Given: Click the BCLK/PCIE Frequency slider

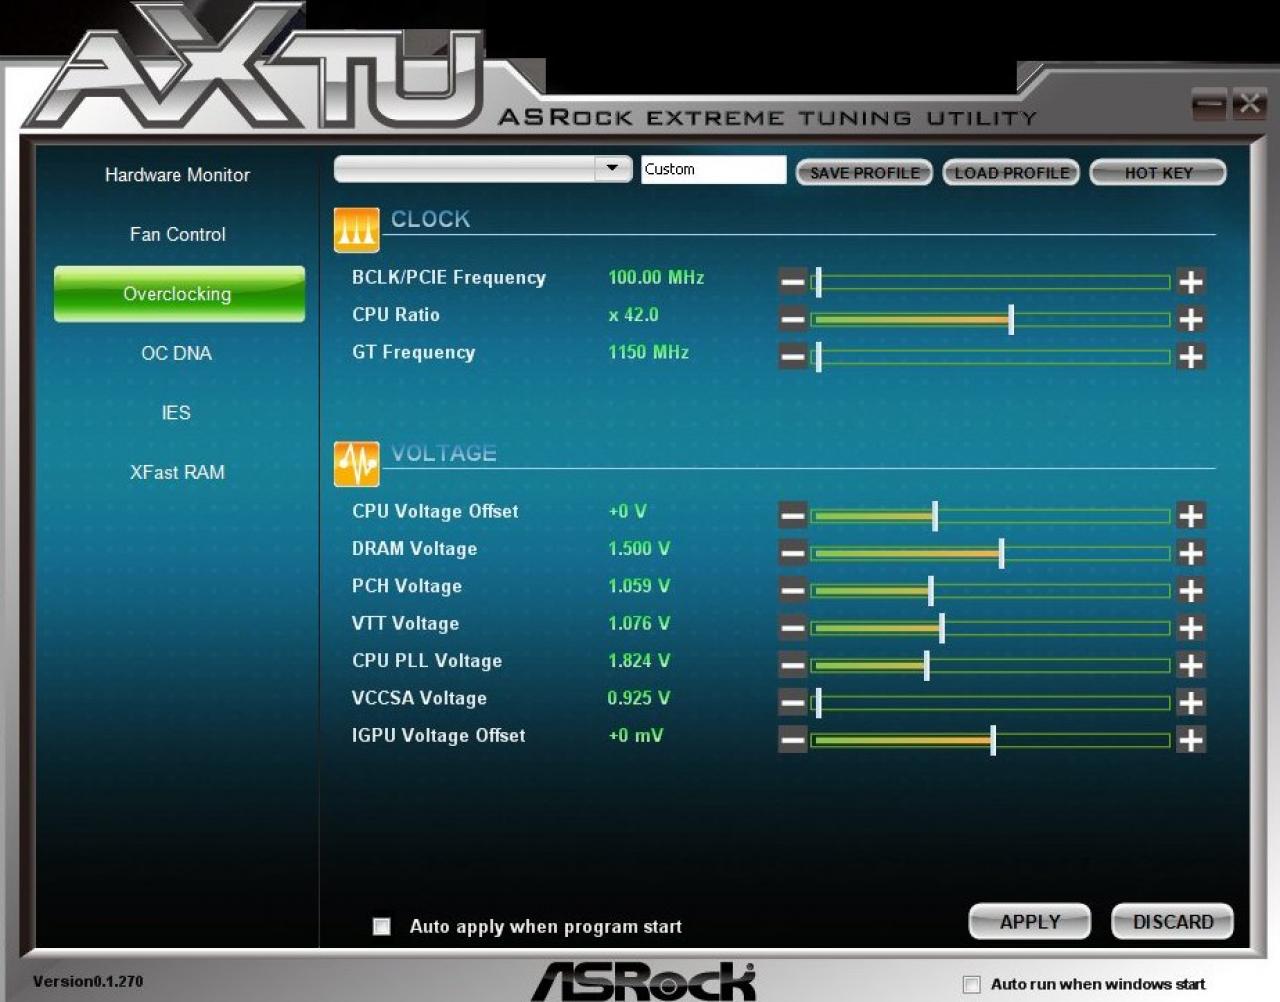Looking at the screenshot, I should (990, 282).
